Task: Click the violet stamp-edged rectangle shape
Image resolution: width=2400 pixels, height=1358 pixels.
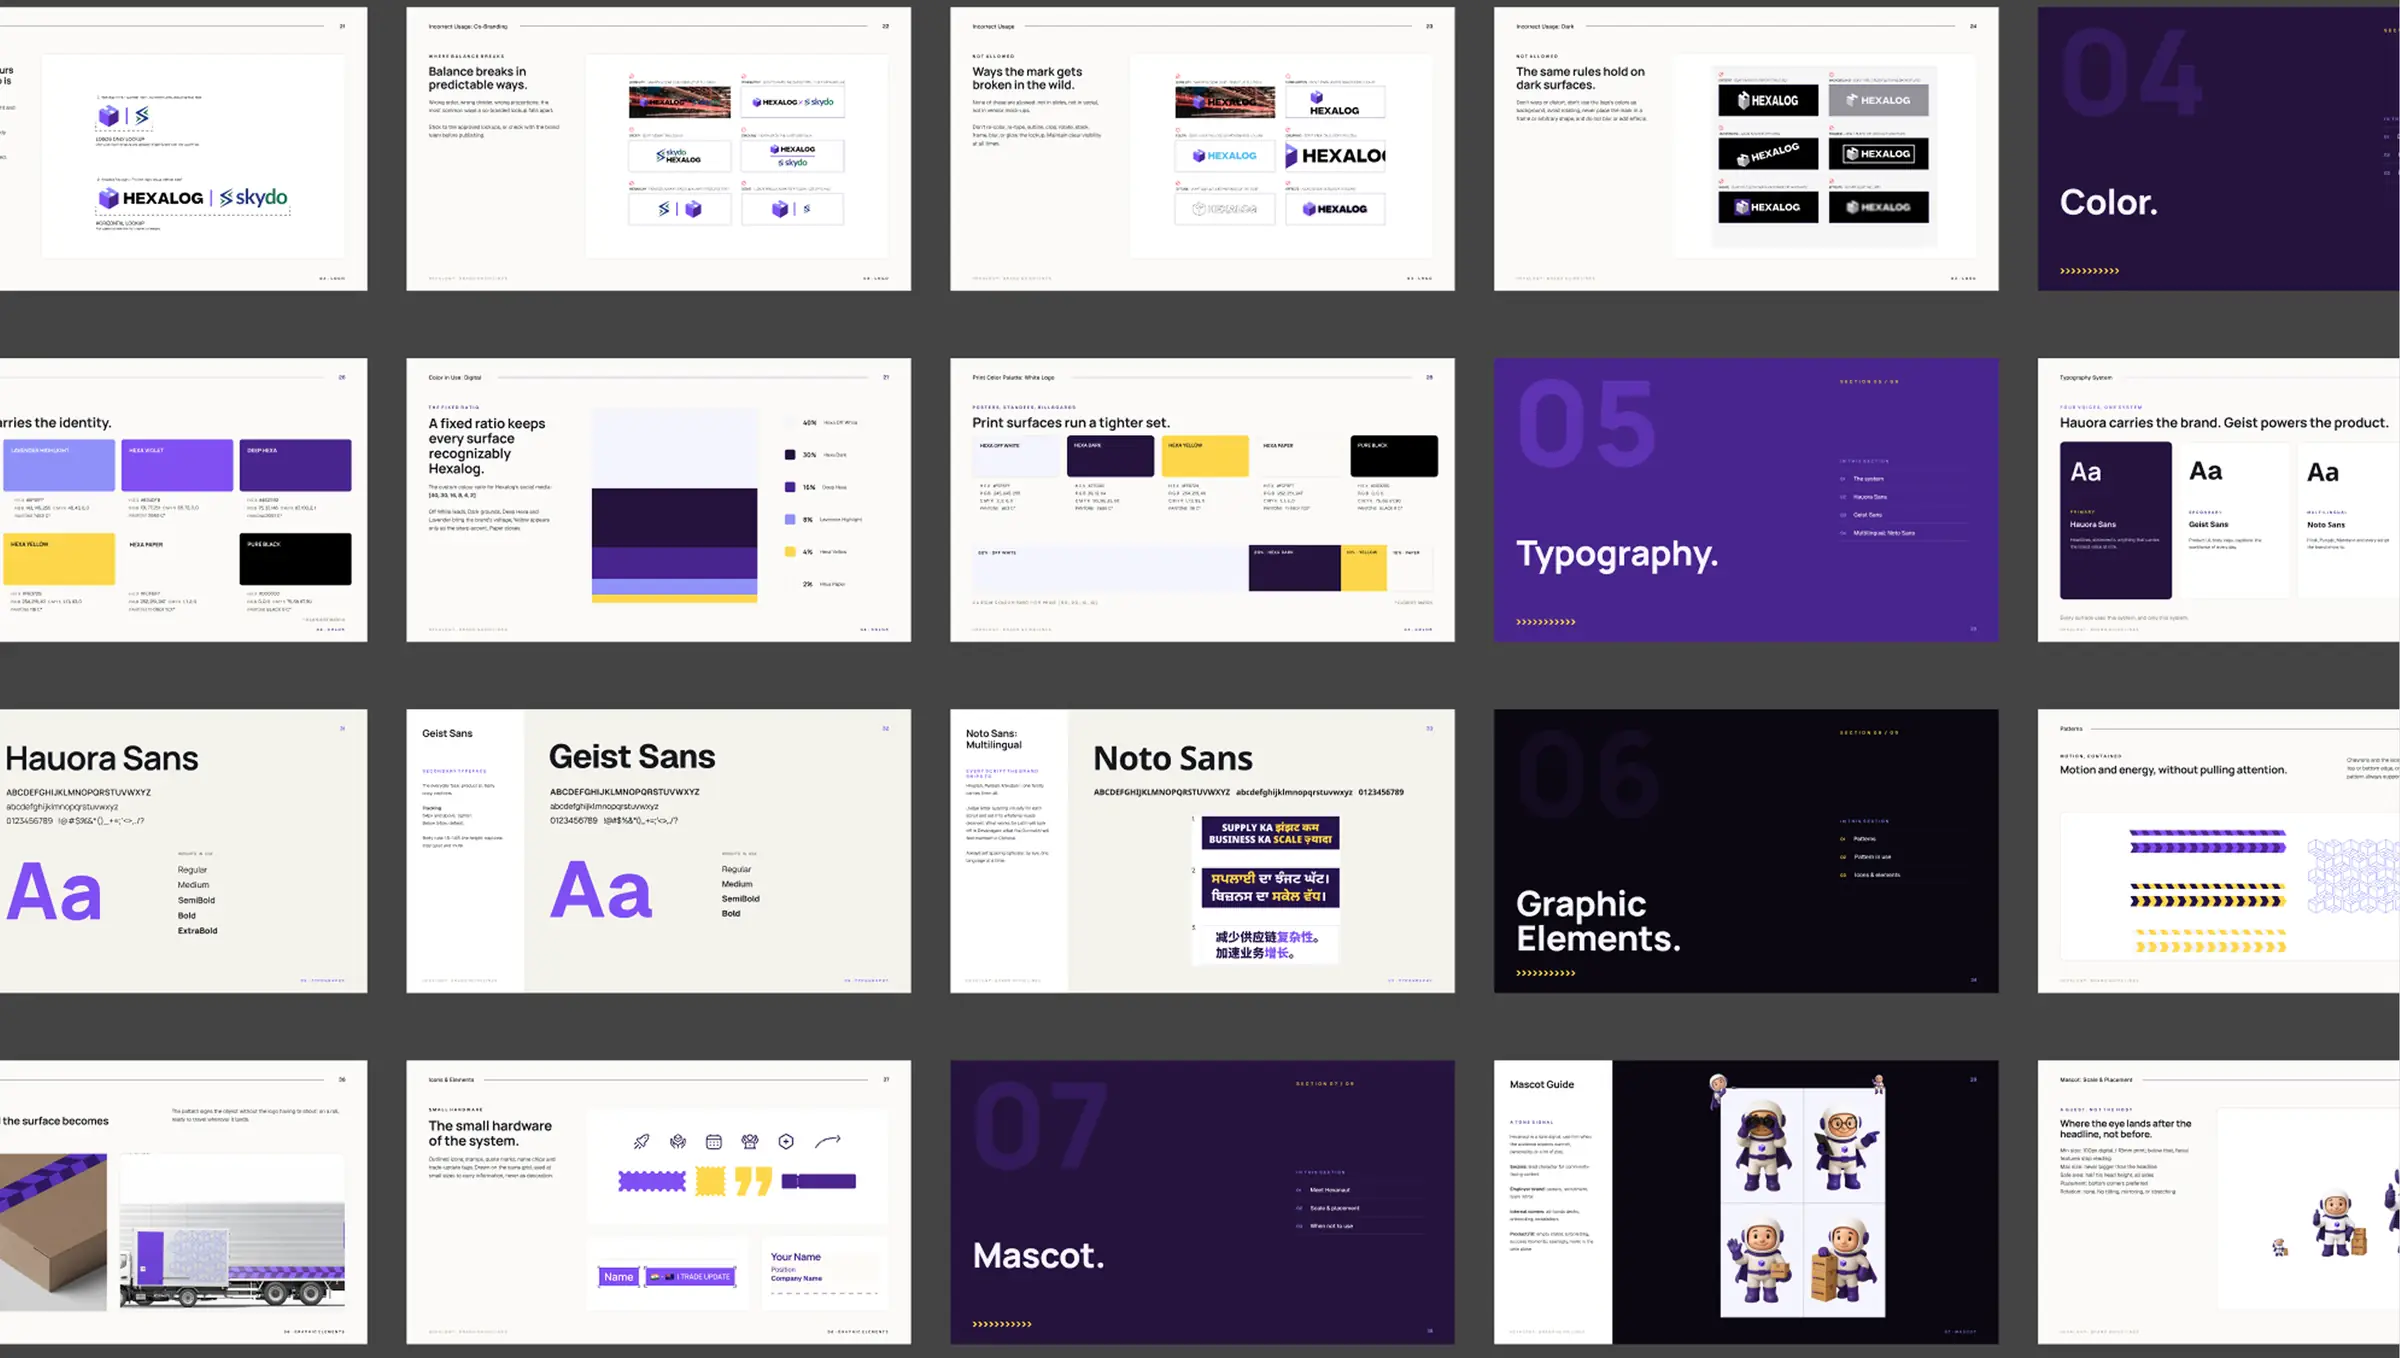Action: point(652,1181)
